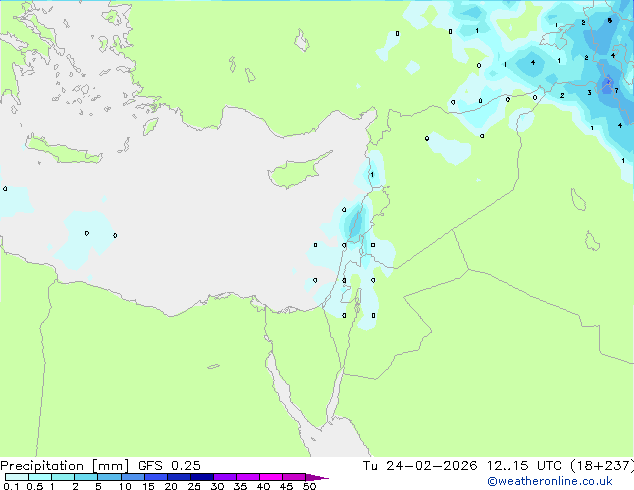Image resolution: width=634 pixels, height=490 pixels.
Task: Click the 5 to 10 mm legend swatch
Action: [109, 477]
